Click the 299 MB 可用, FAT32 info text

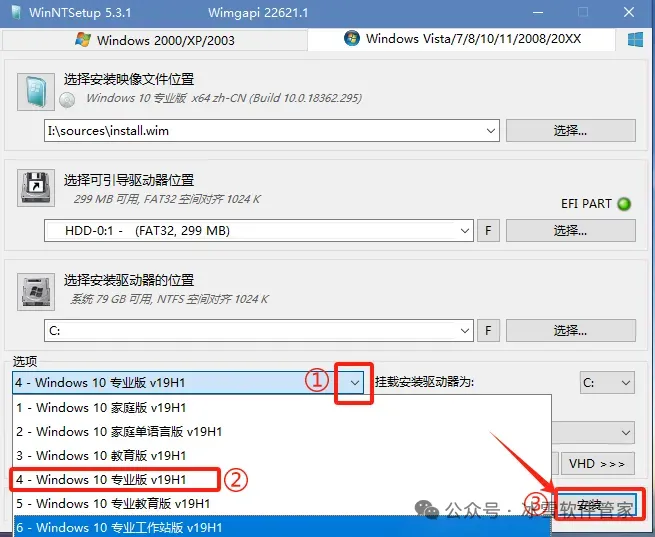(167, 199)
